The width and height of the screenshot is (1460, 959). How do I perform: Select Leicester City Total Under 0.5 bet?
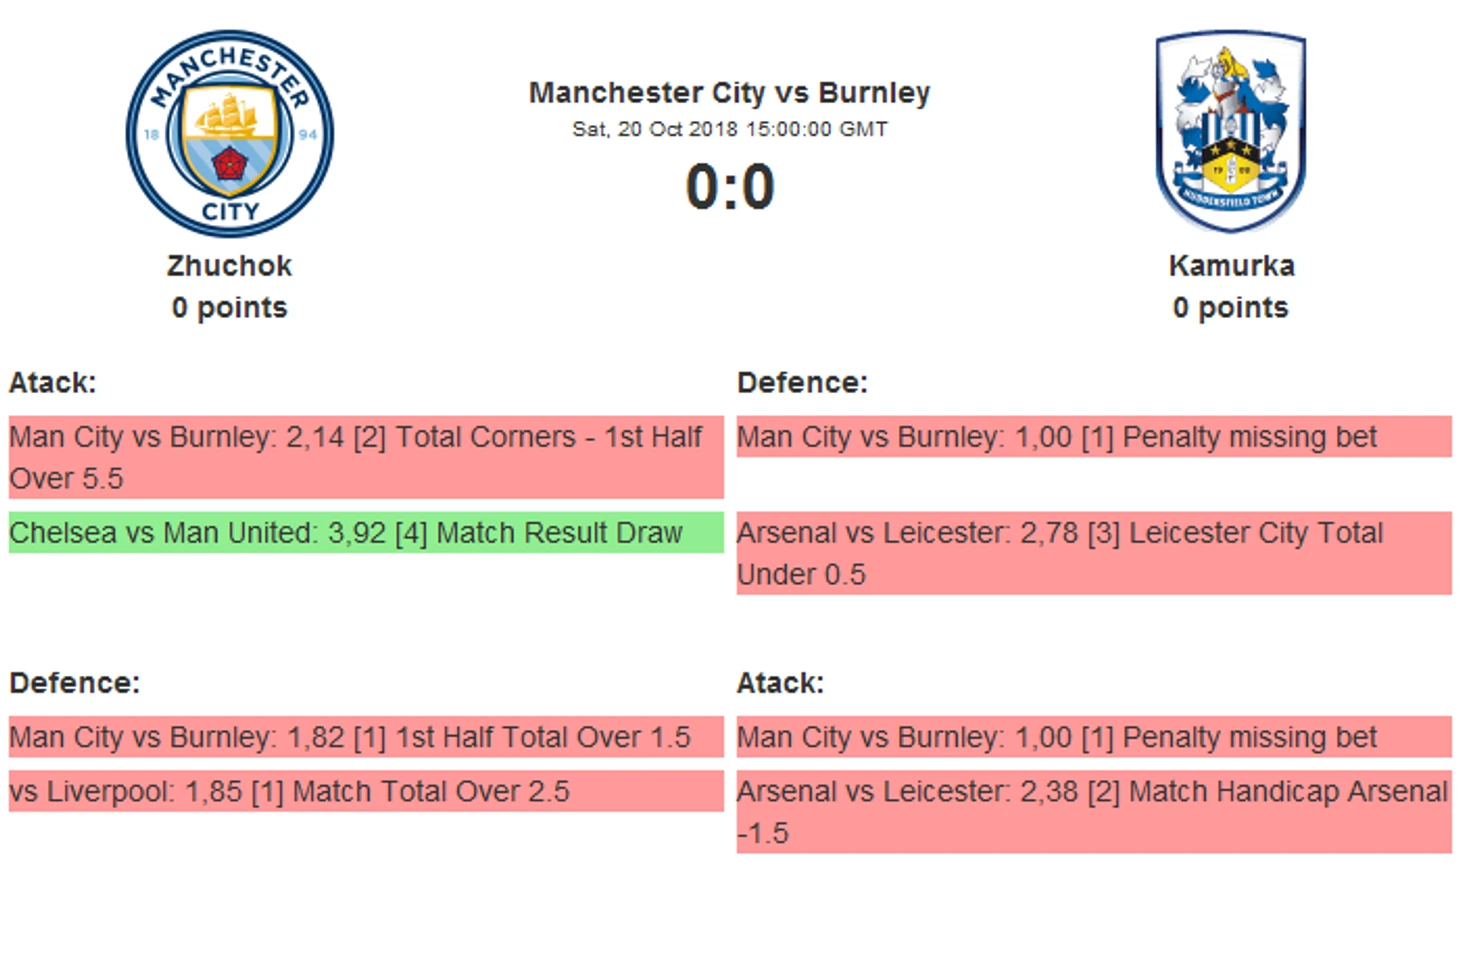pyautogui.click(x=1094, y=553)
